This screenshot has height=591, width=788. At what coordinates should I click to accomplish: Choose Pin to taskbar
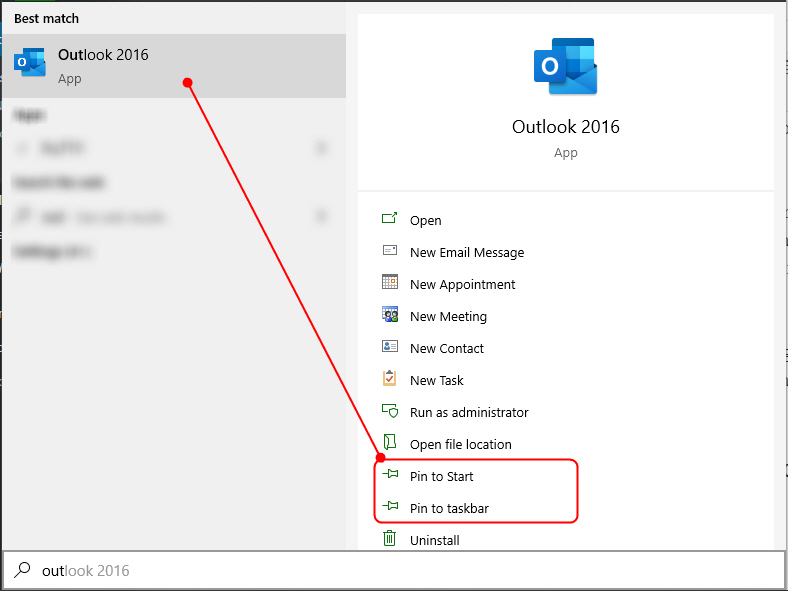tap(449, 509)
